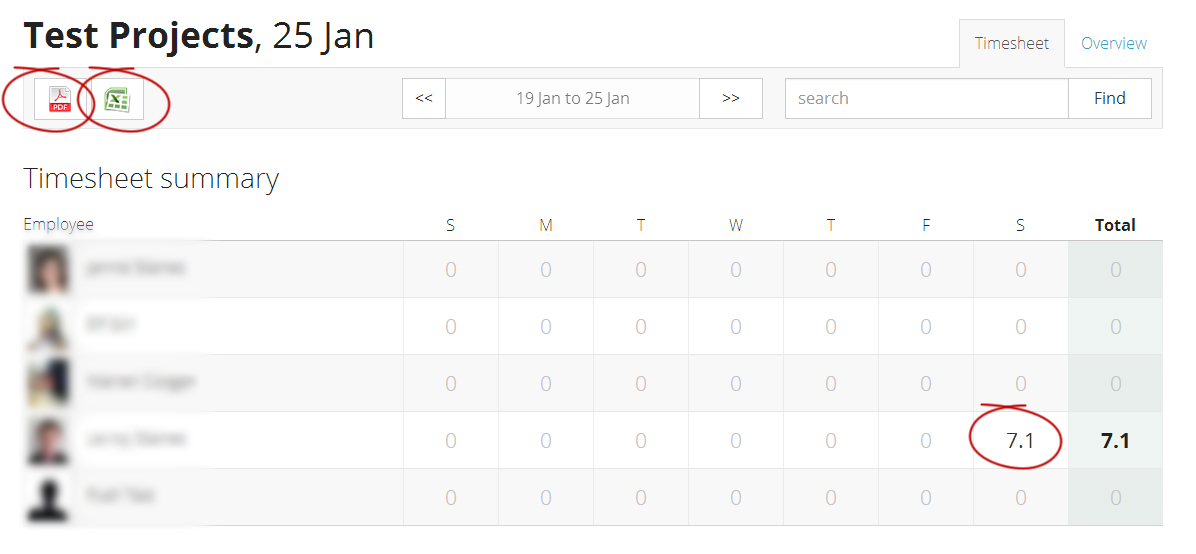Screen dimensions: 1196x554
Task: Go to previous week with << button
Action: pyautogui.click(x=424, y=98)
